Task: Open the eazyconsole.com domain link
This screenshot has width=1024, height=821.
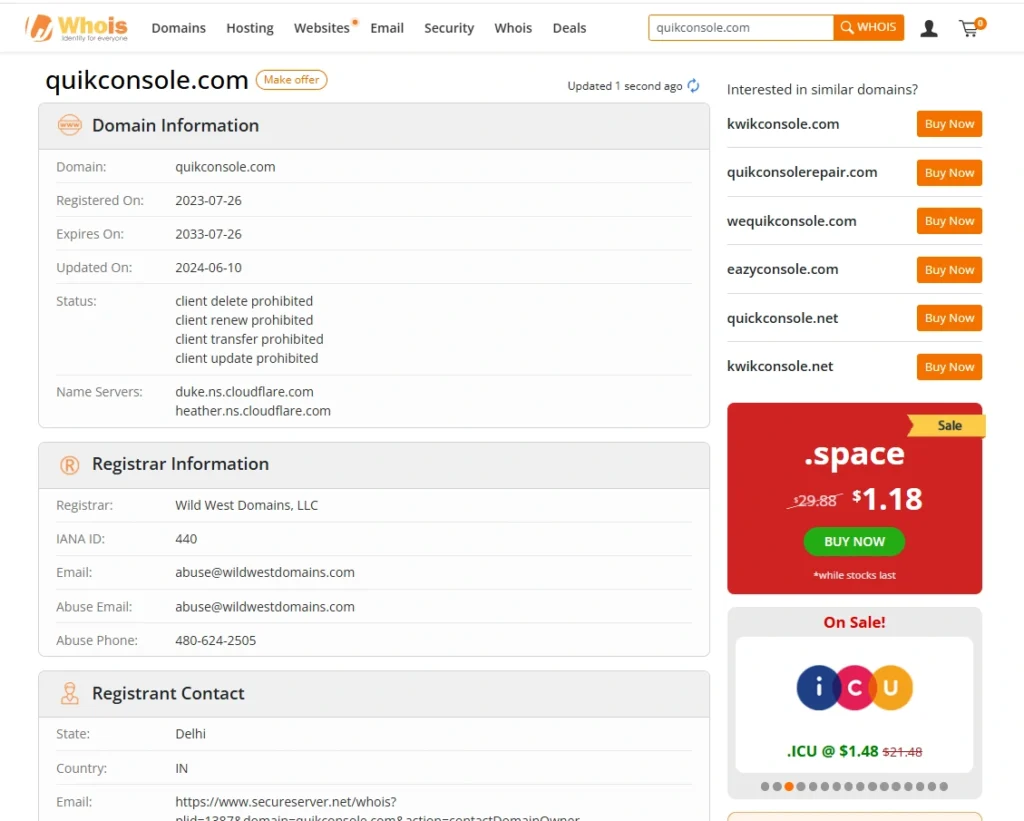Action: coord(782,269)
